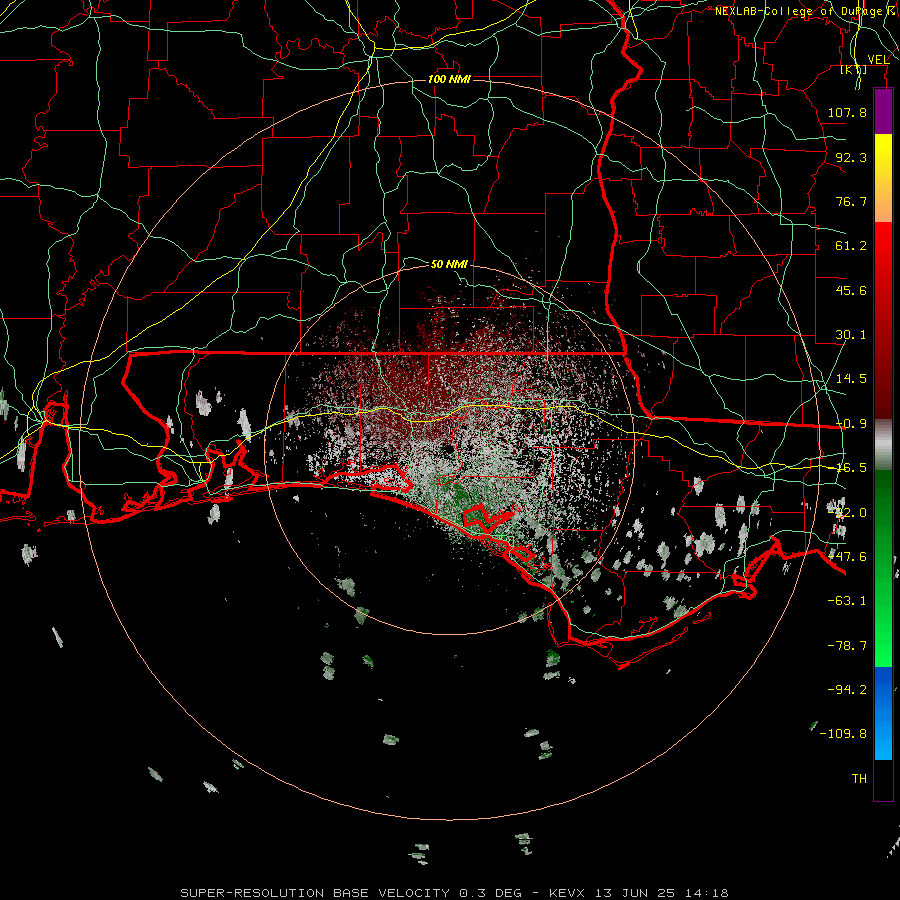
Task: Pick the purple segment of color scale
Action: pyautogui.click(x=883, y=112)
